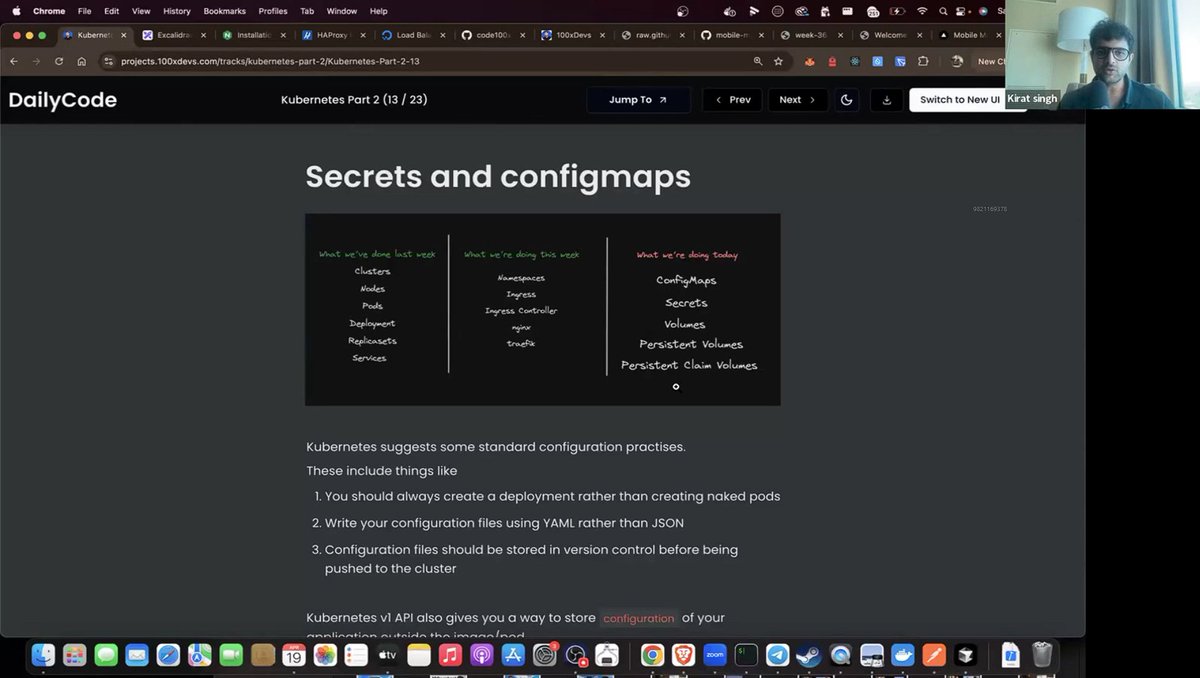
Task: Open App Store from the dock
Action: [513, 655]
